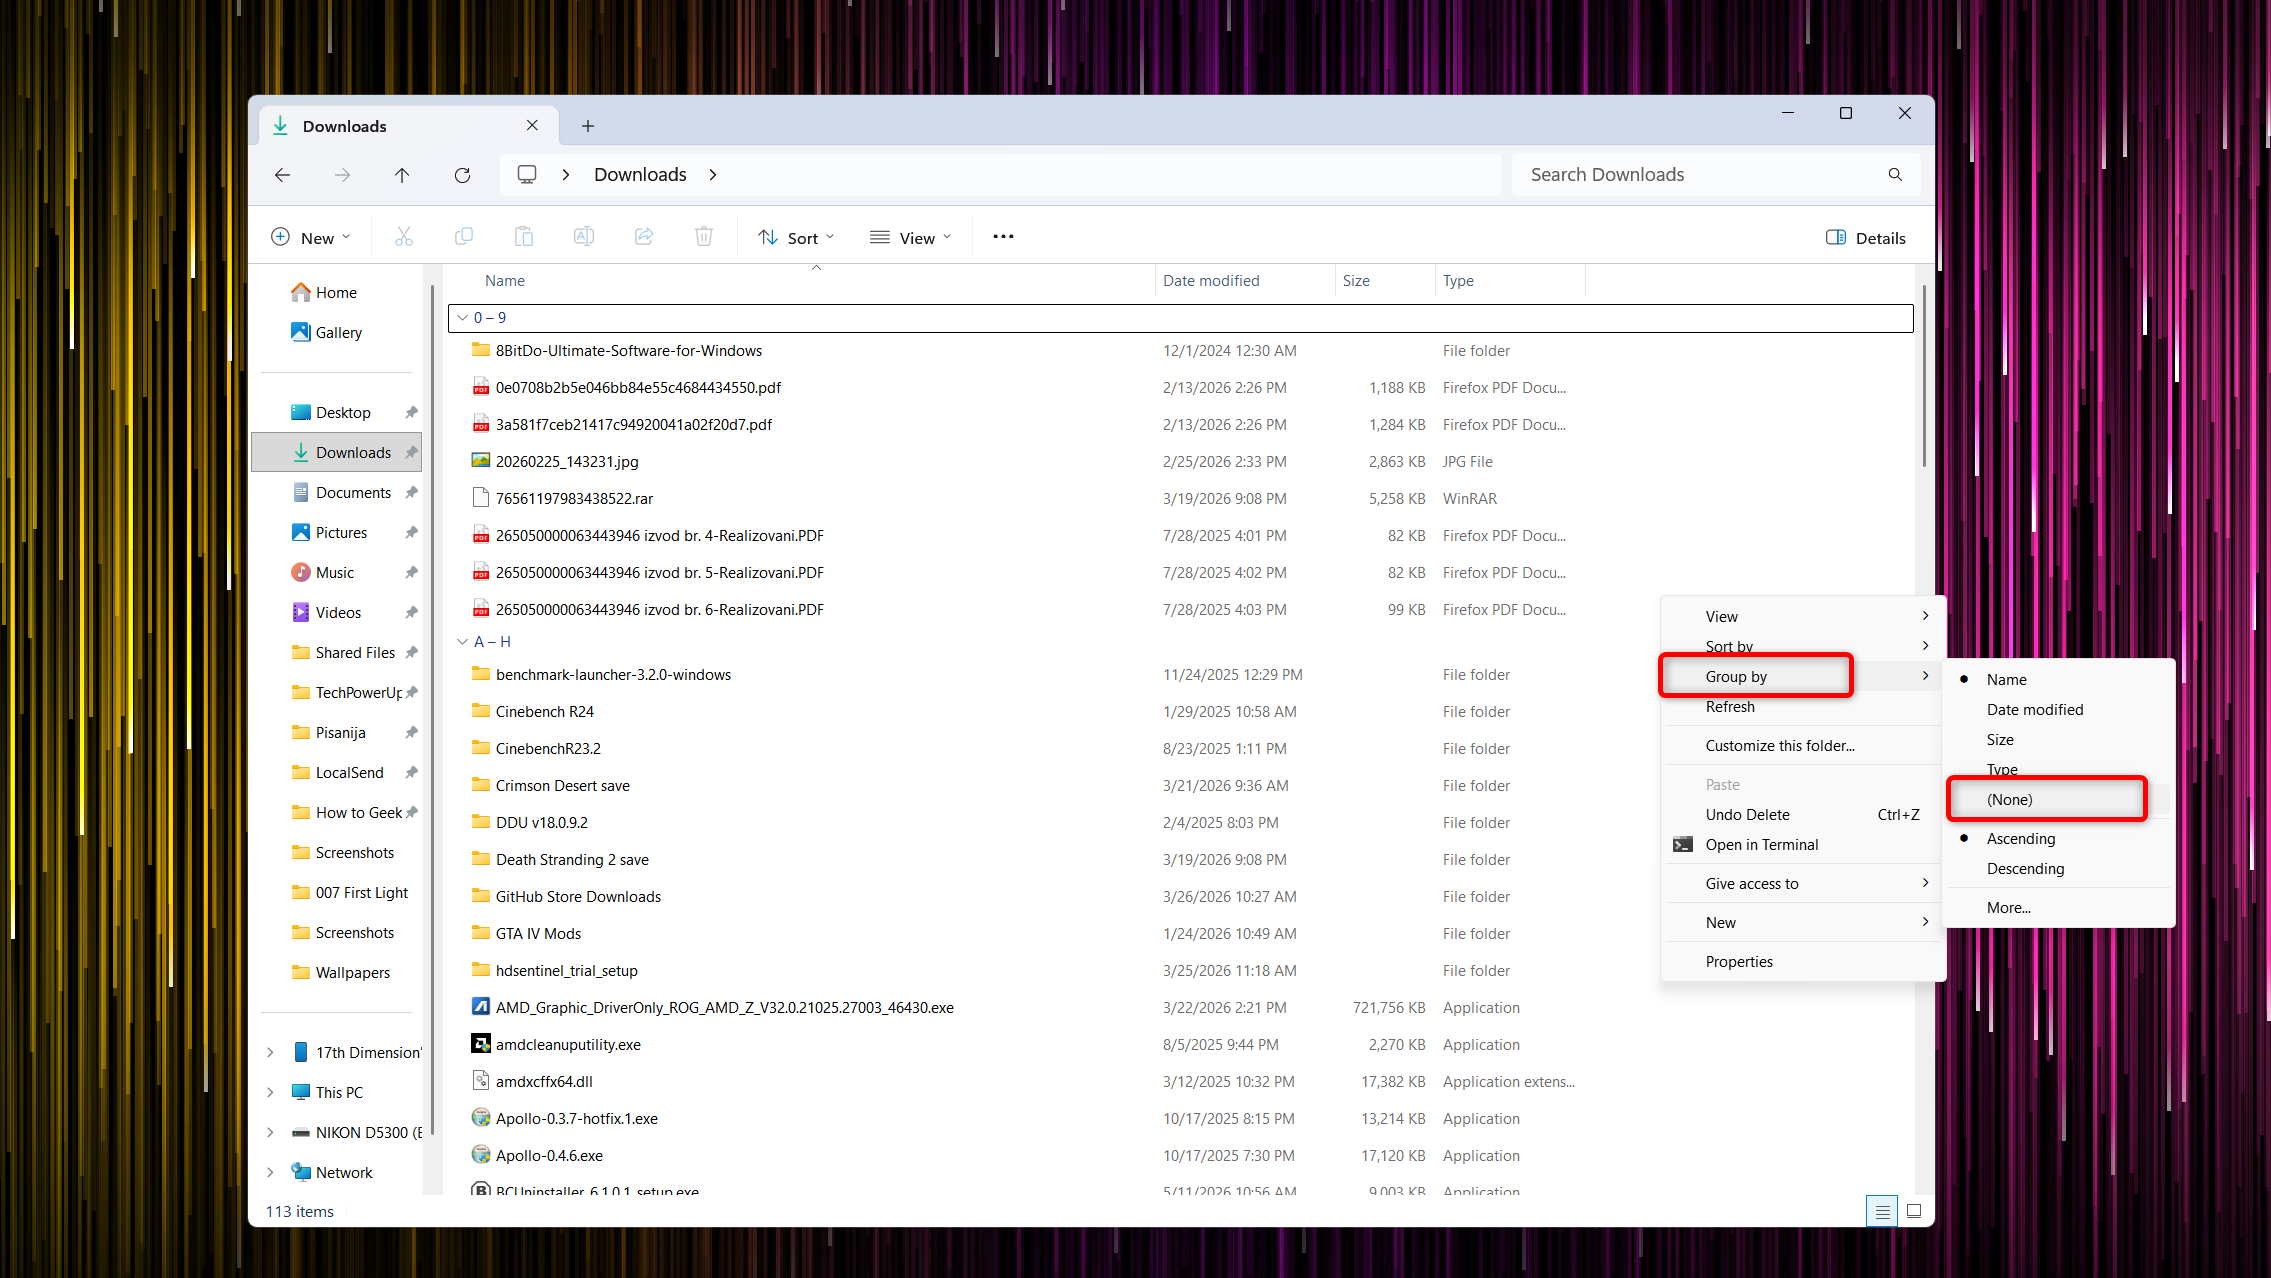Open the Sort dropdown in toolbar

click(x=796, y=238)
